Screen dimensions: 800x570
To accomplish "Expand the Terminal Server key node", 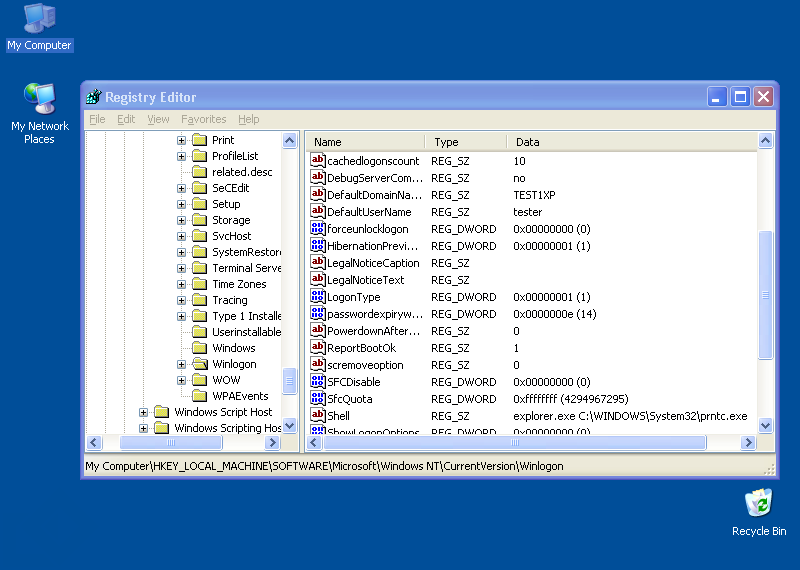I will pyautogui.click(x=182, y=268).
